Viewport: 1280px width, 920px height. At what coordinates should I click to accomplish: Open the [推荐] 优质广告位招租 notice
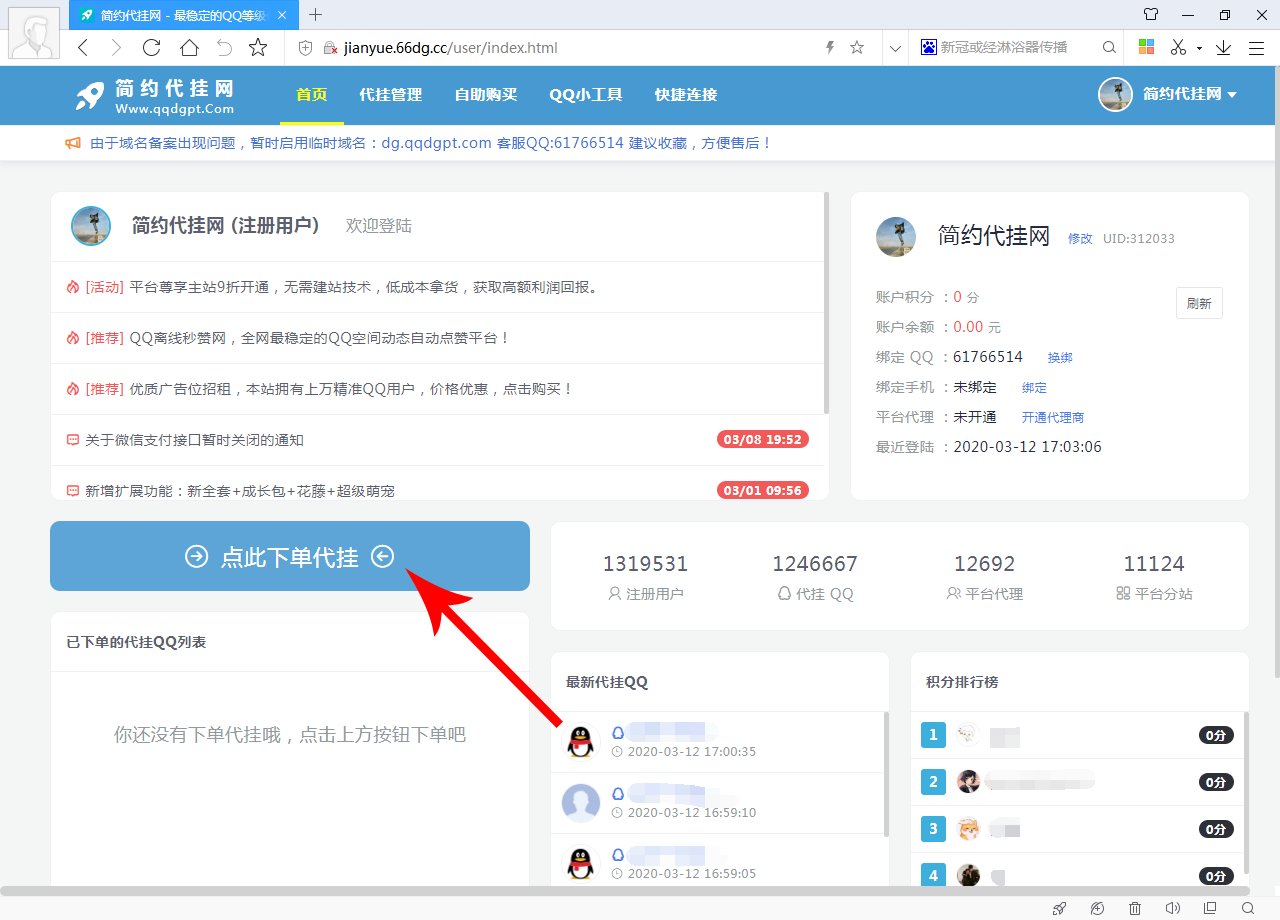(330, 389)
